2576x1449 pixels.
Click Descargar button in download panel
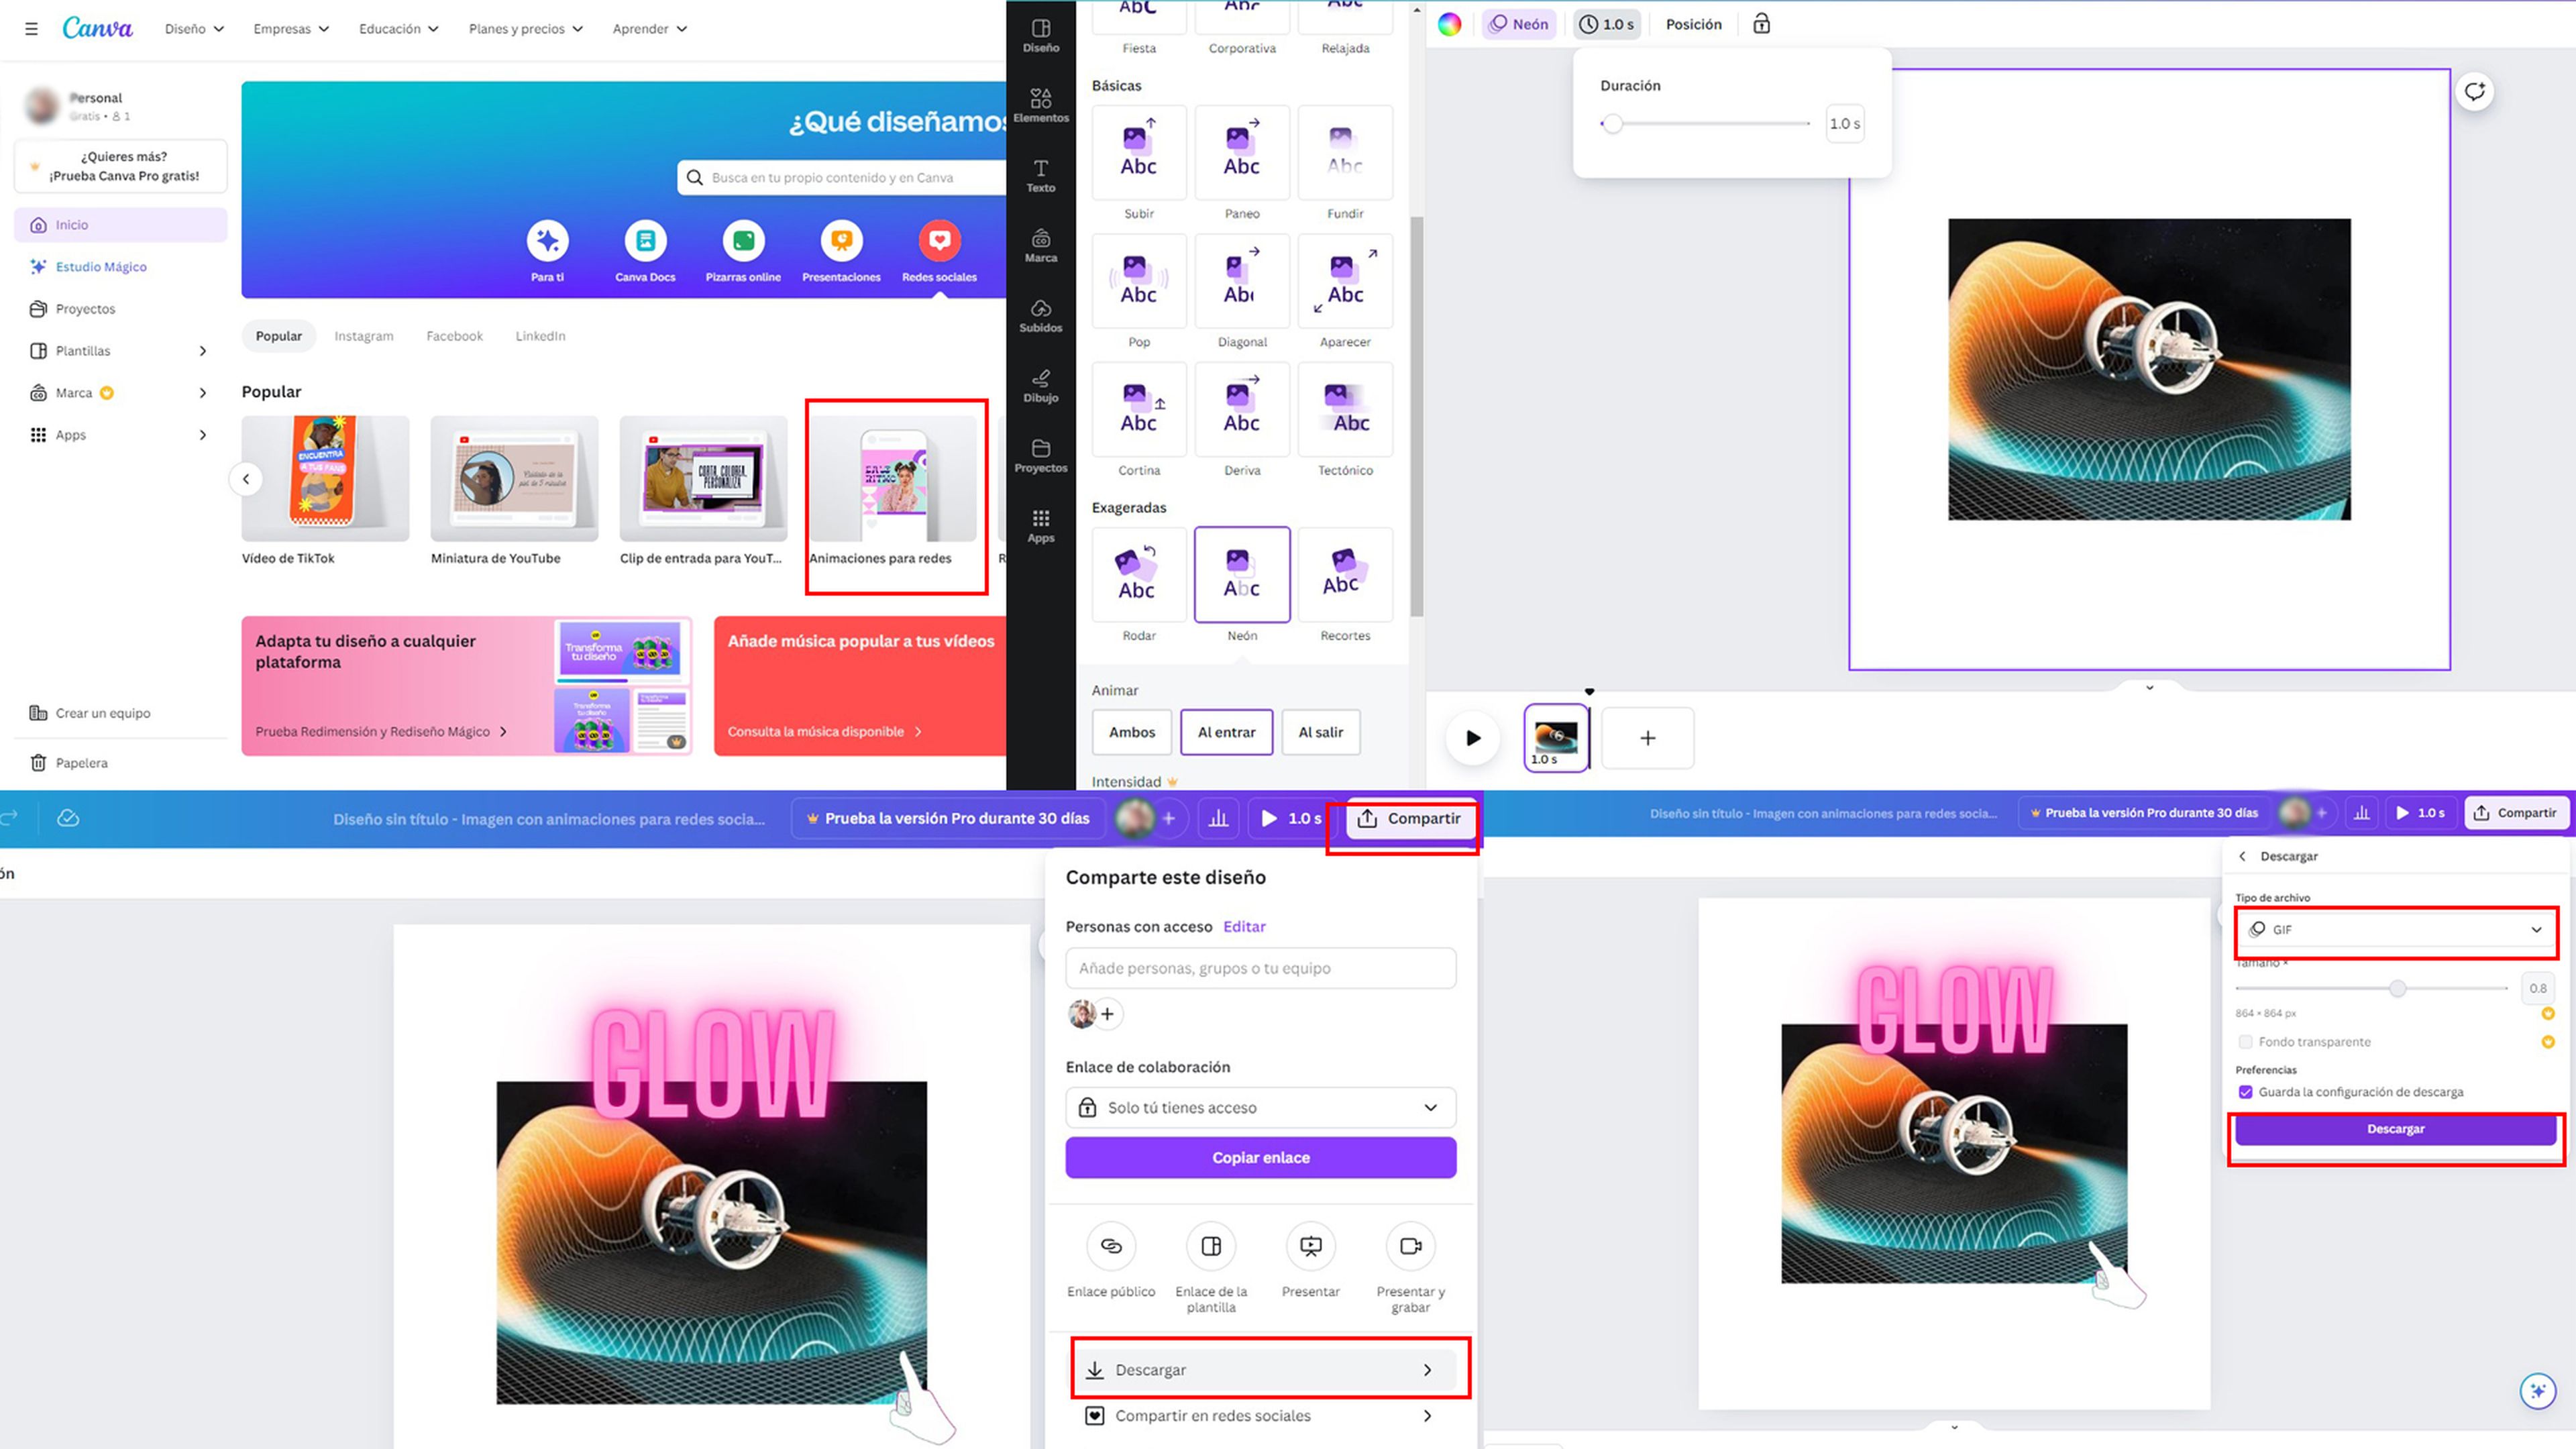point(2392,1129)
